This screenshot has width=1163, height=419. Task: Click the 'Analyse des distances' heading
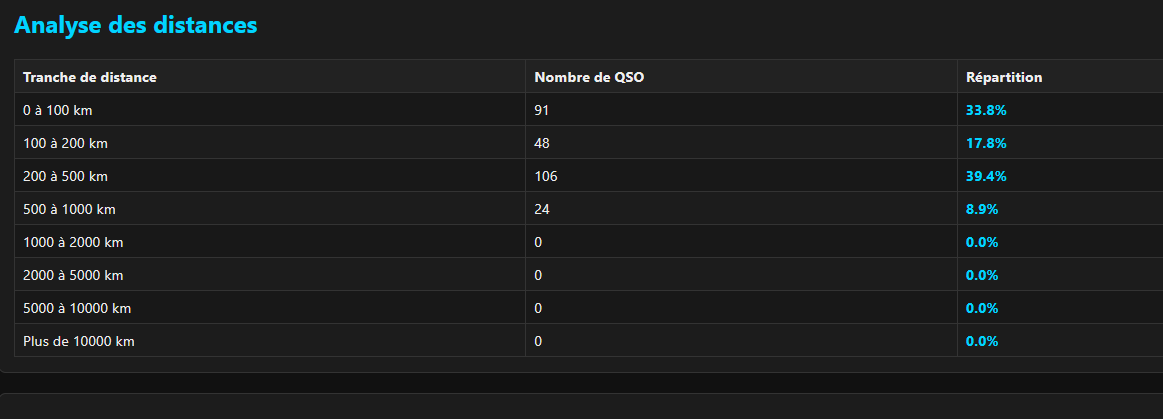coord(136,25)
